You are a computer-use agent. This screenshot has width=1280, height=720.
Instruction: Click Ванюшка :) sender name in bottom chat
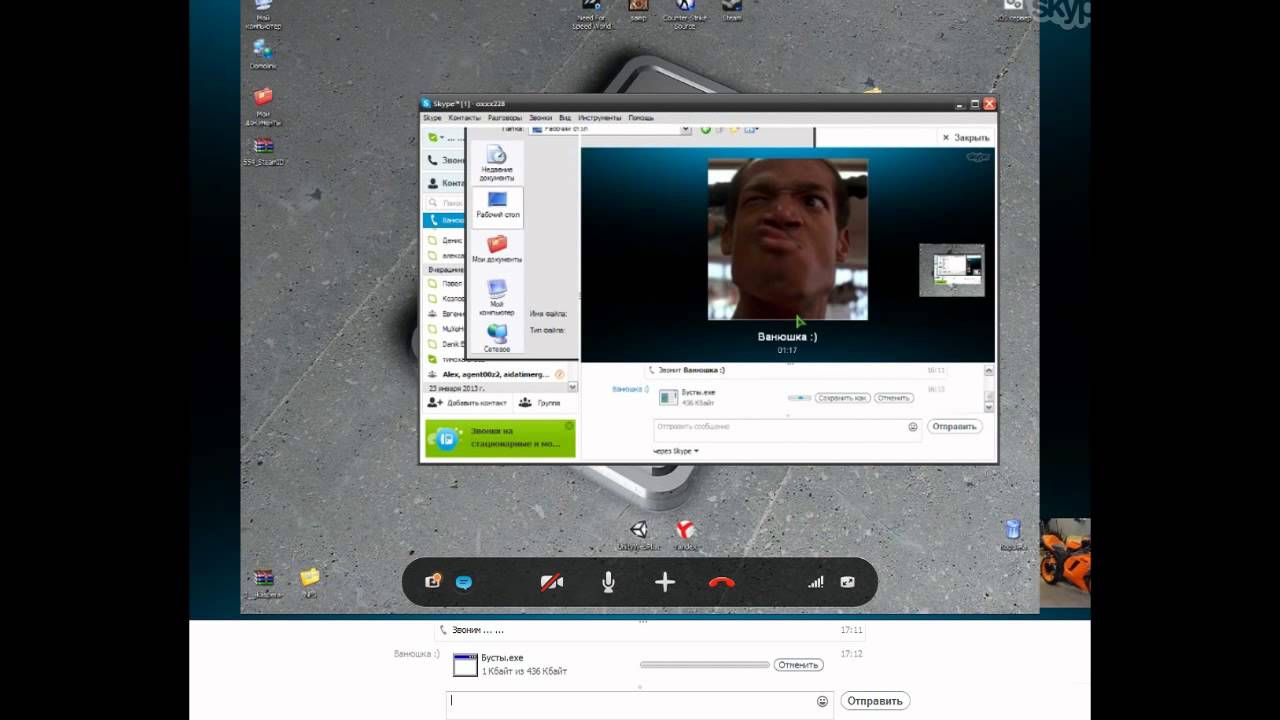[416, 654]
